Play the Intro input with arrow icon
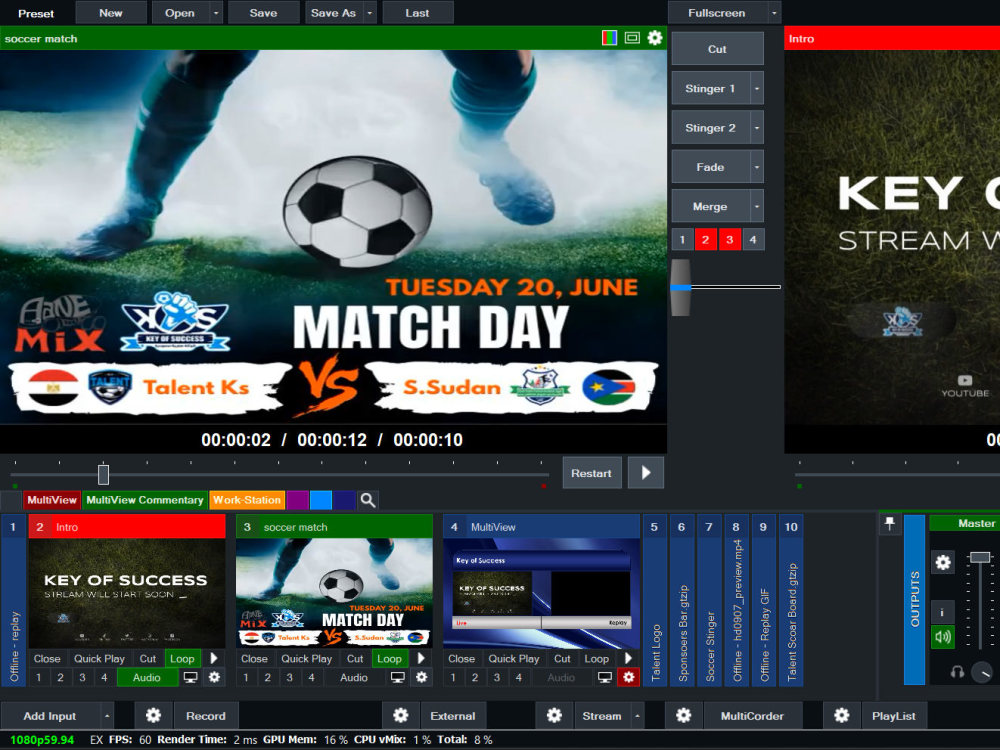This screenshot has width=1000, height=750. coord(214,658)
